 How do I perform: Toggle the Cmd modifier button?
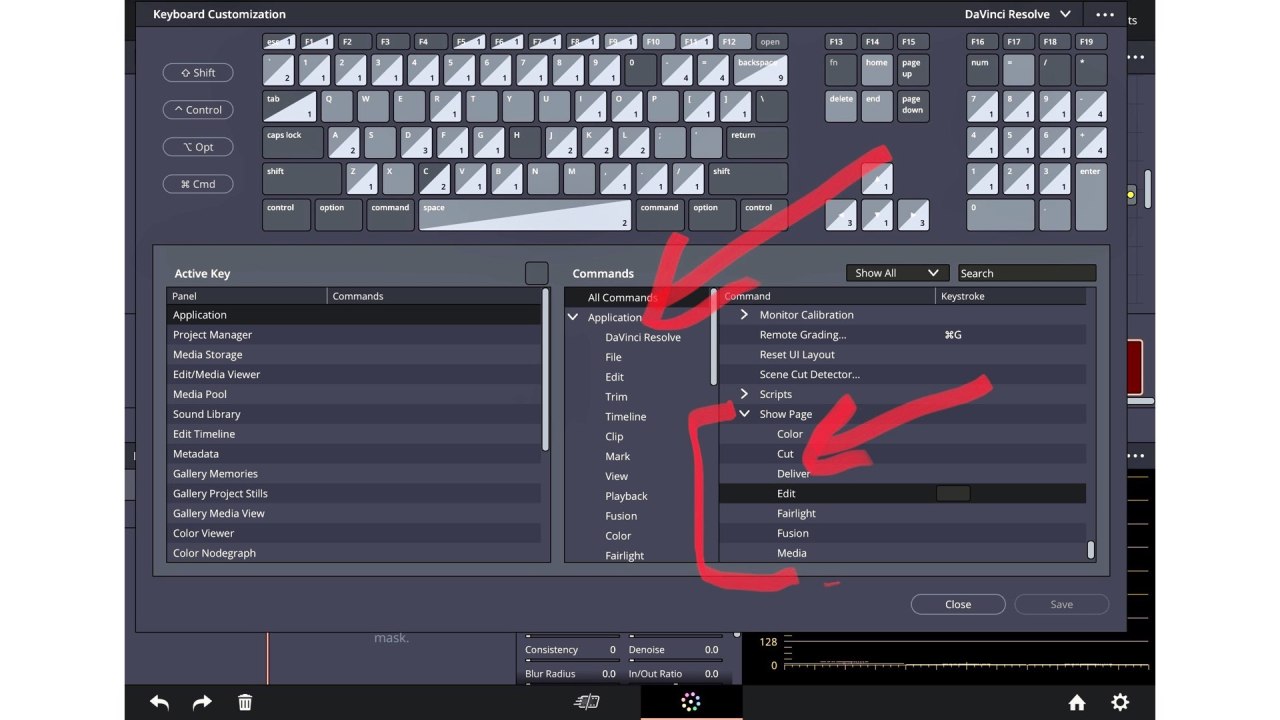point(198,184)
